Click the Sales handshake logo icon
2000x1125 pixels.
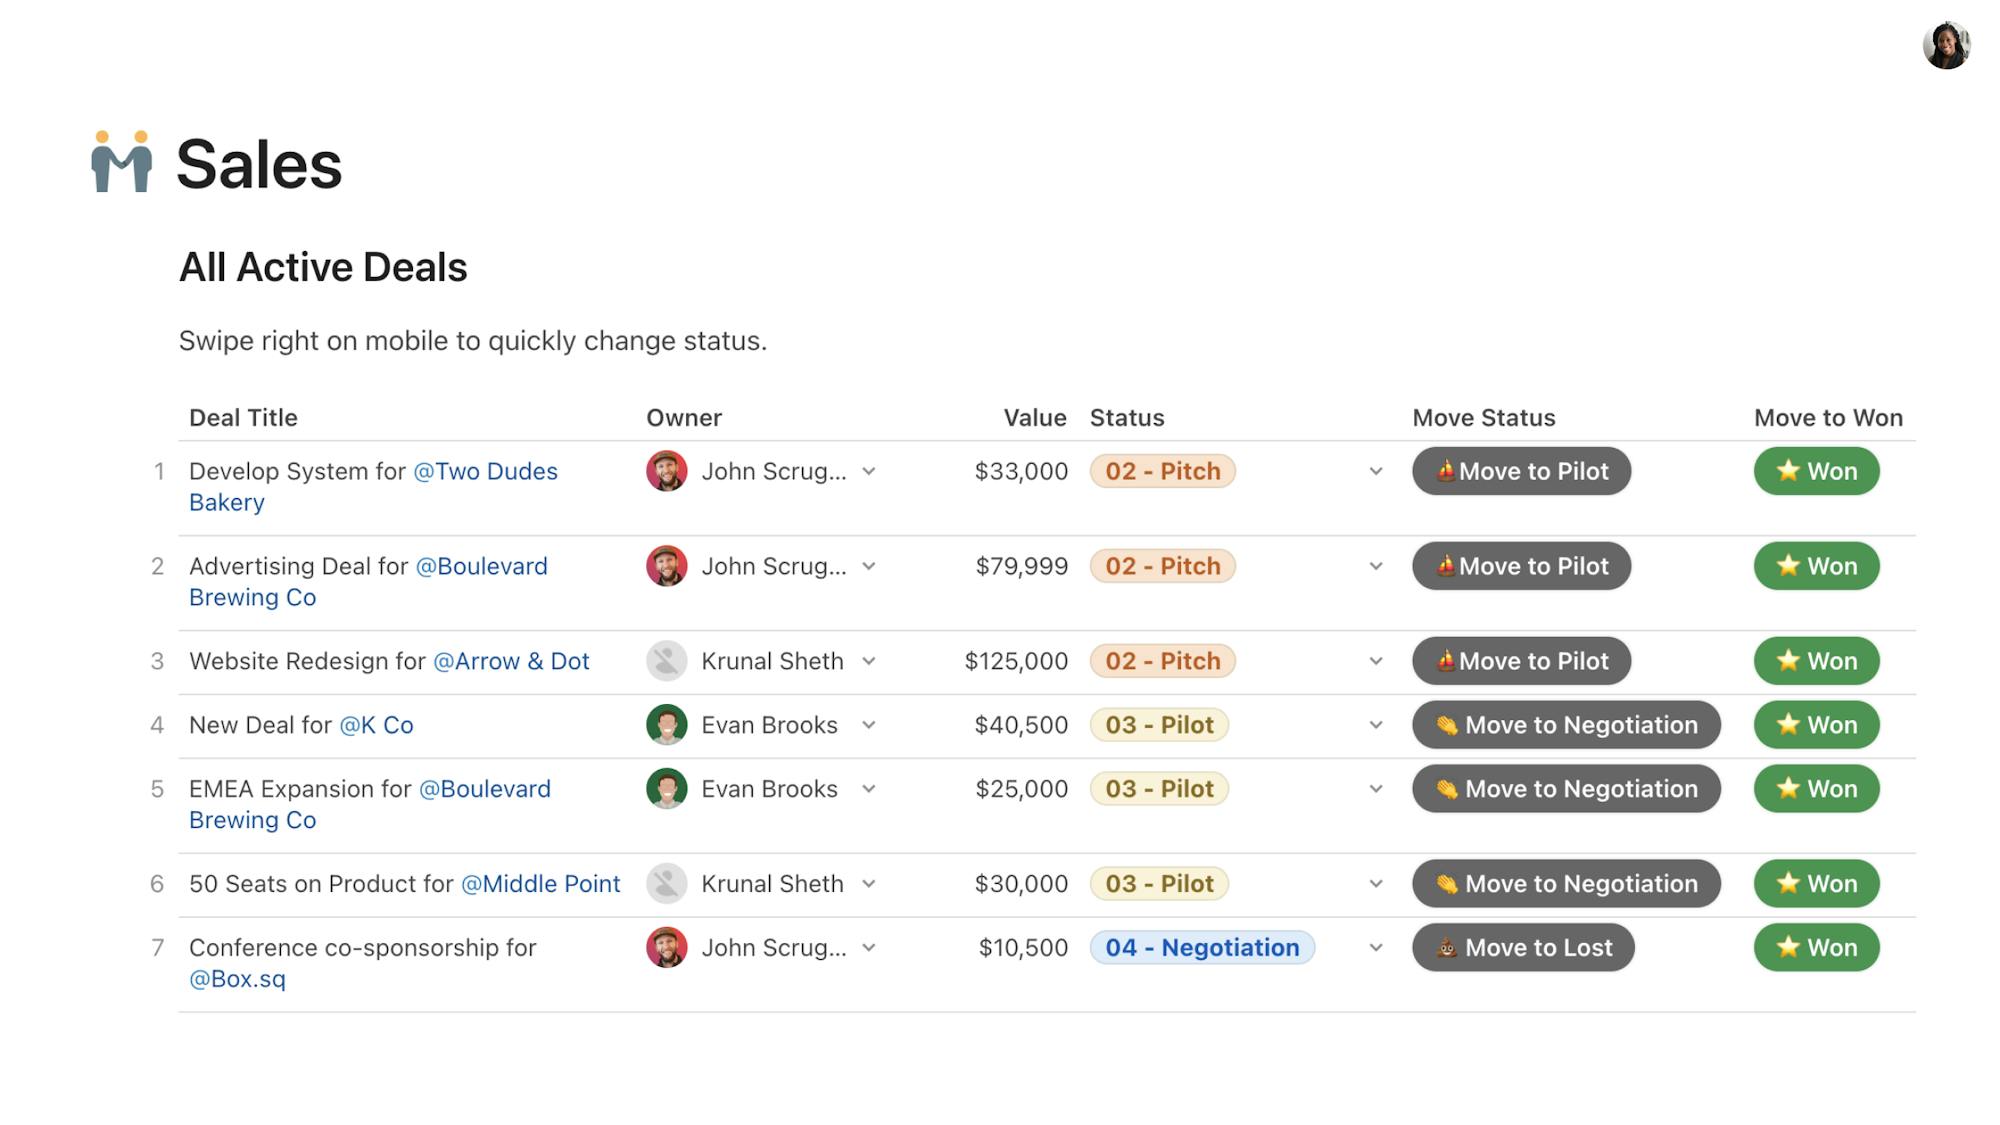coord(122,162)
